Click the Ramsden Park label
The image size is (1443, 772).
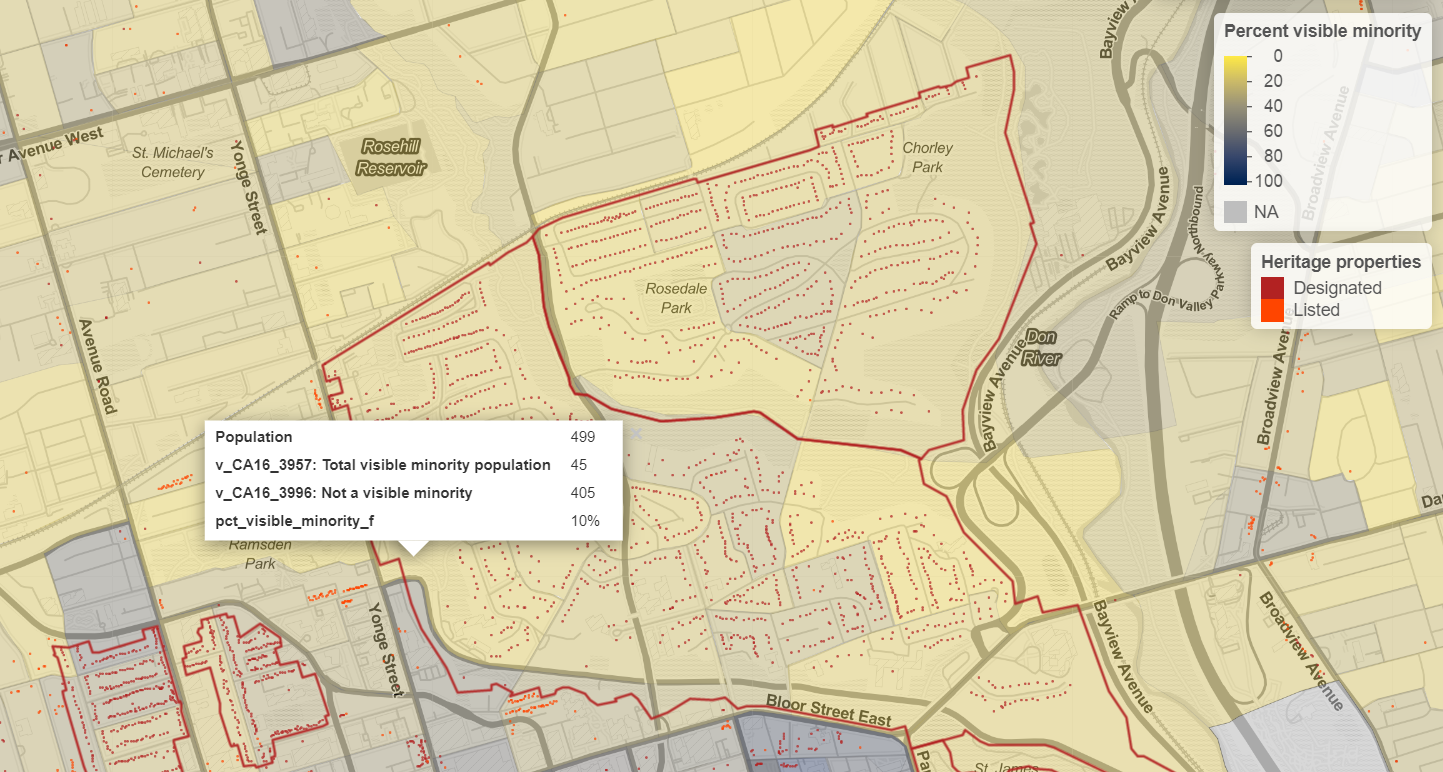(252, 554)
